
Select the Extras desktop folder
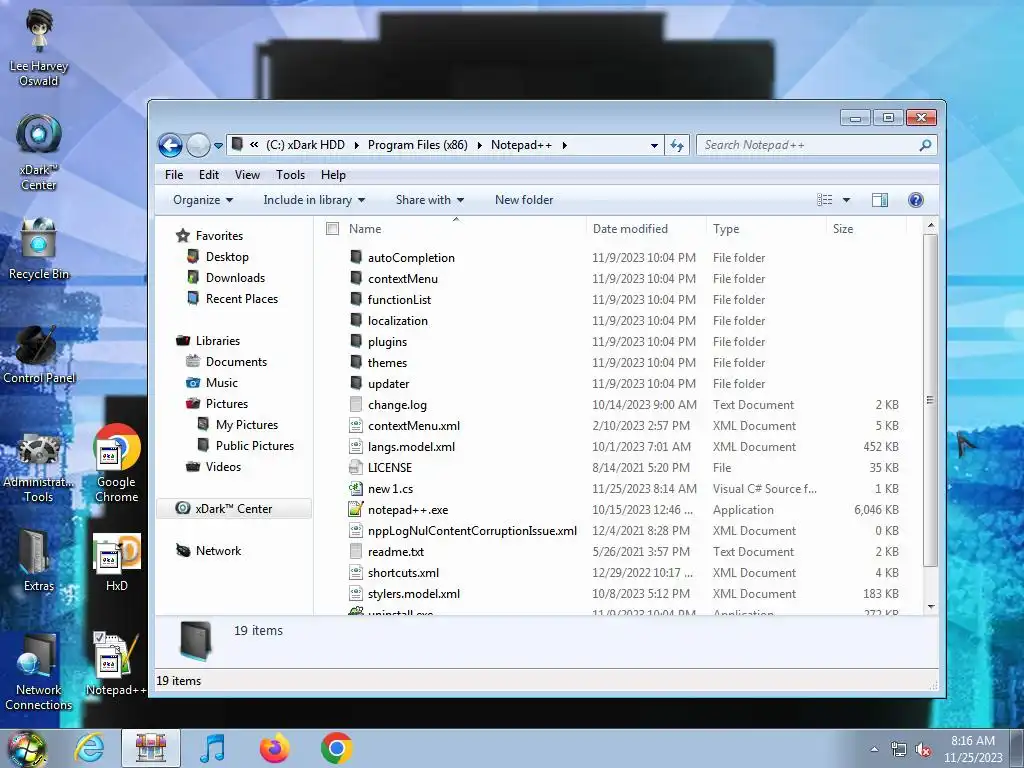click(39, 560)
